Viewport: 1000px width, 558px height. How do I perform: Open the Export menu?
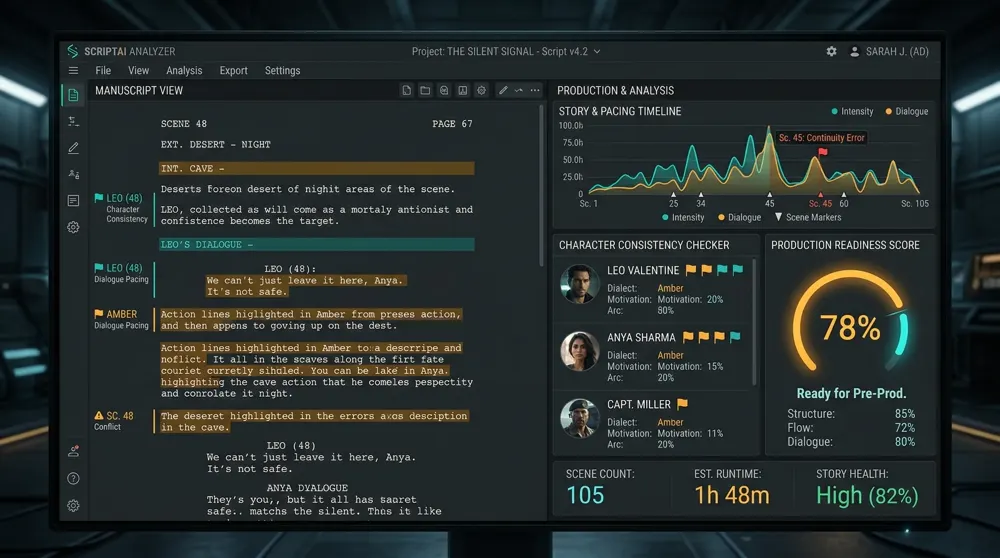(x=233, y=71)
